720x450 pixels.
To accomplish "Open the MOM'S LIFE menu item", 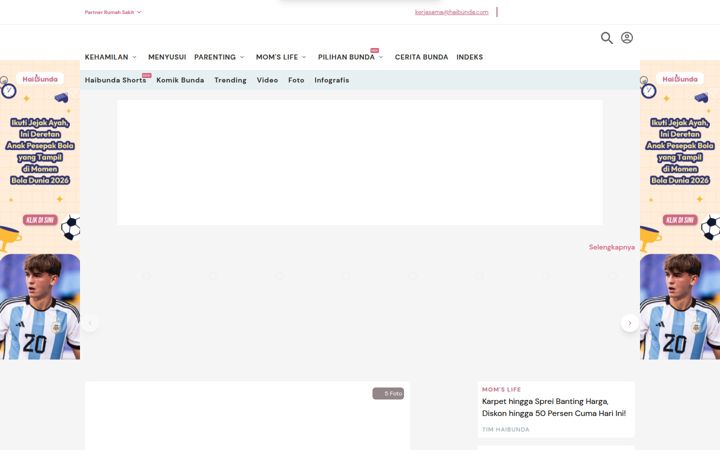I will (x=277, y=57).
